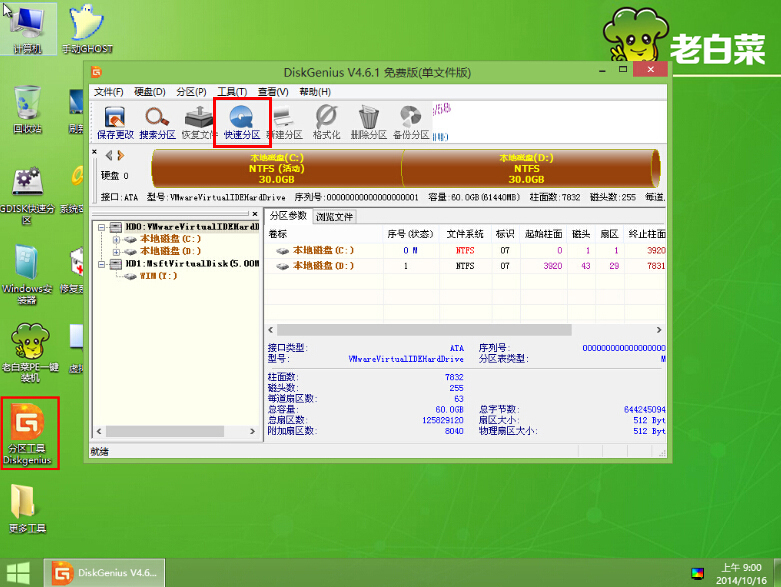Select 本地磁盘 (C:) in the tree
This screenshot has width=781, height=587.
(170, 239)
